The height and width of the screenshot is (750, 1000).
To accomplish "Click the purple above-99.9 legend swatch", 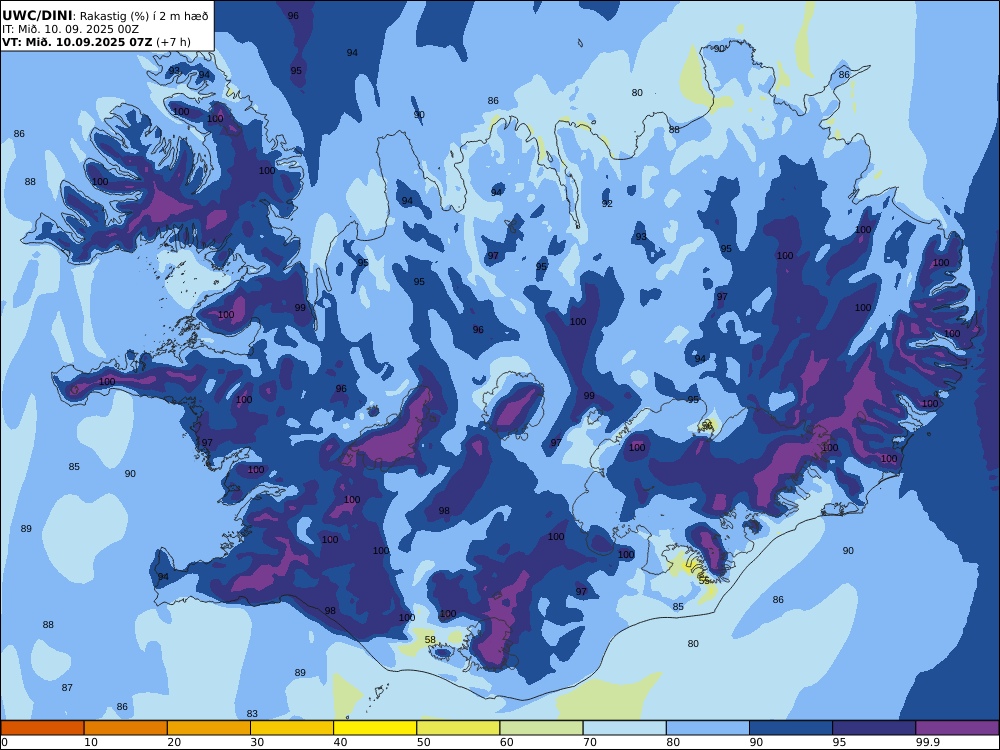I will [957, 728].
